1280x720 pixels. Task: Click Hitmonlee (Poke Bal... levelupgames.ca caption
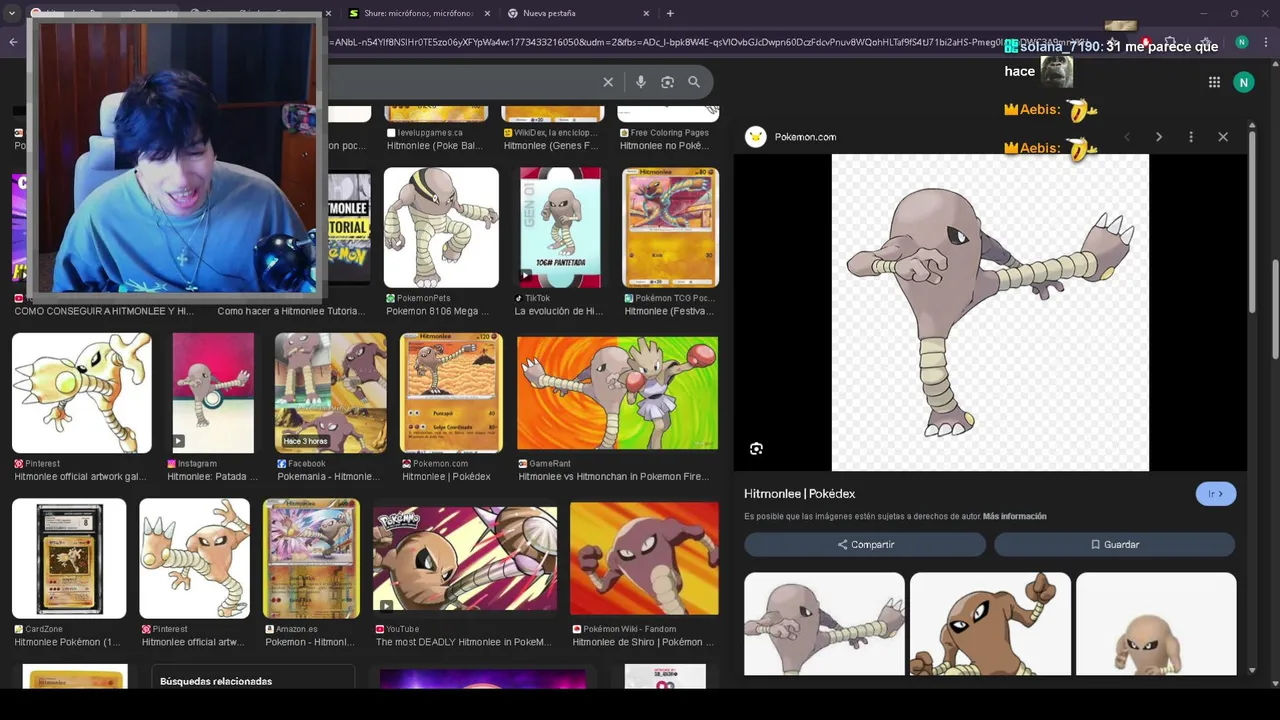click(x=435, y=146)
